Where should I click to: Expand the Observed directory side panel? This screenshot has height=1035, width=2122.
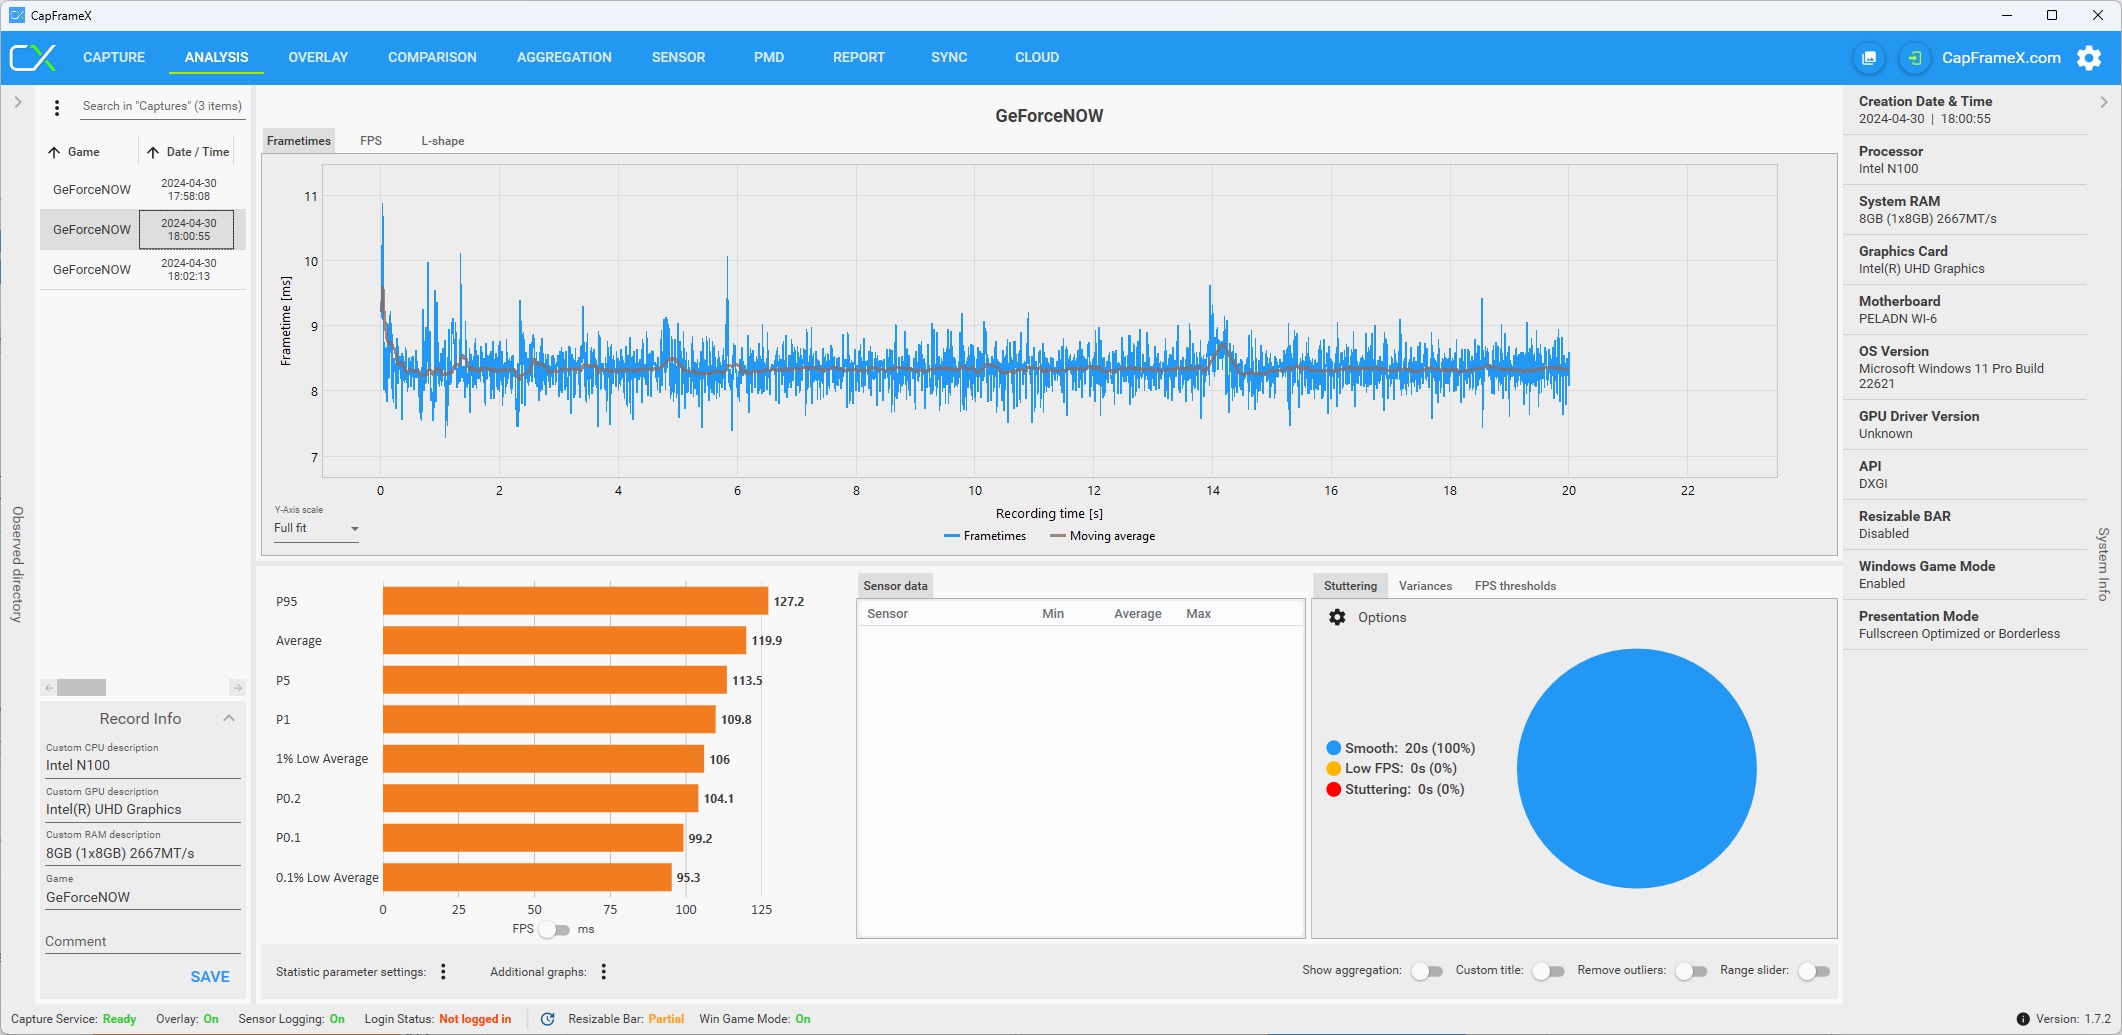pyautogui.click(x=17, y=102)
